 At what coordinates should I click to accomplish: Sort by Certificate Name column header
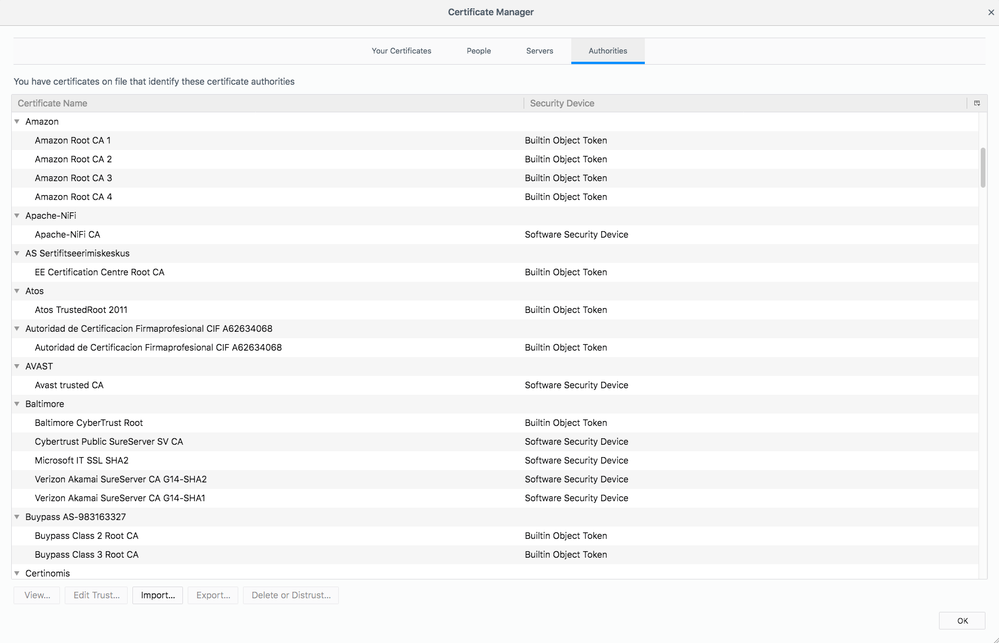(268, 103)
